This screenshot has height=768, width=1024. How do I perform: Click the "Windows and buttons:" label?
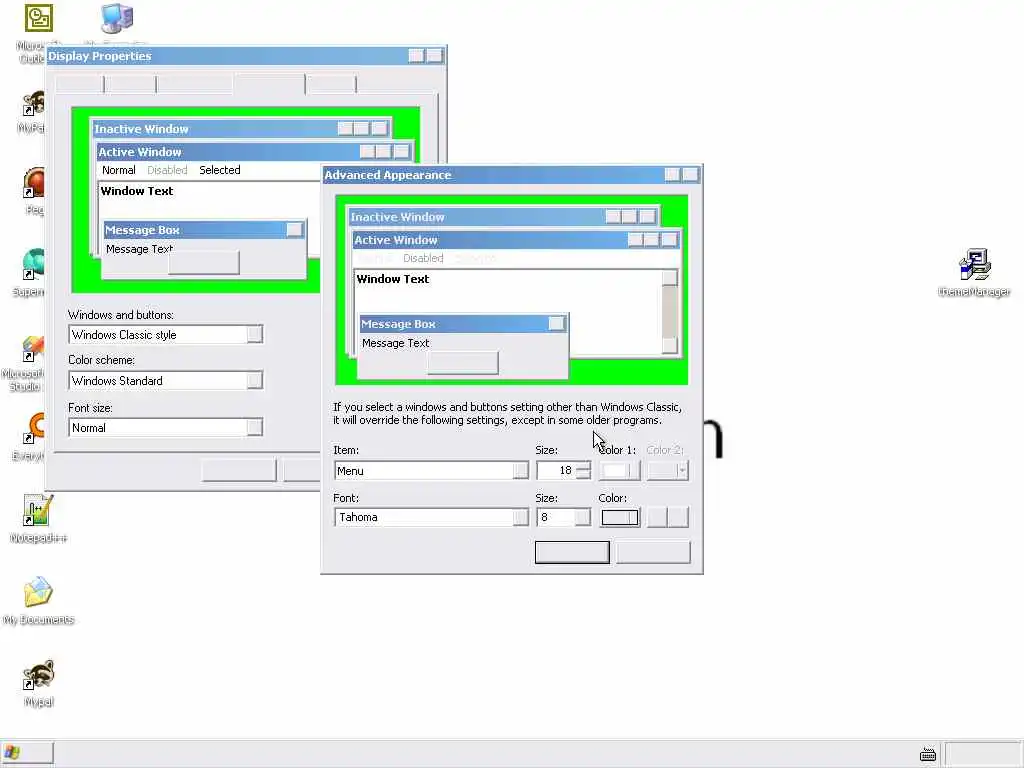pos(121,315)
